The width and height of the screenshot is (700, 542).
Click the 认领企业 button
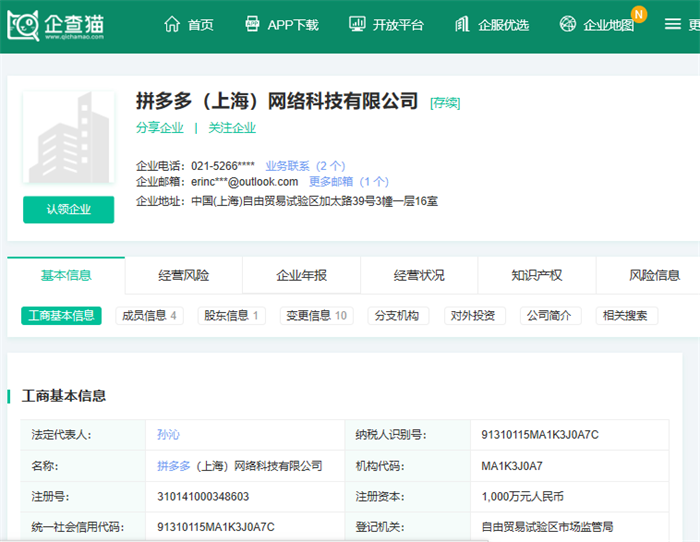point(69,209)
